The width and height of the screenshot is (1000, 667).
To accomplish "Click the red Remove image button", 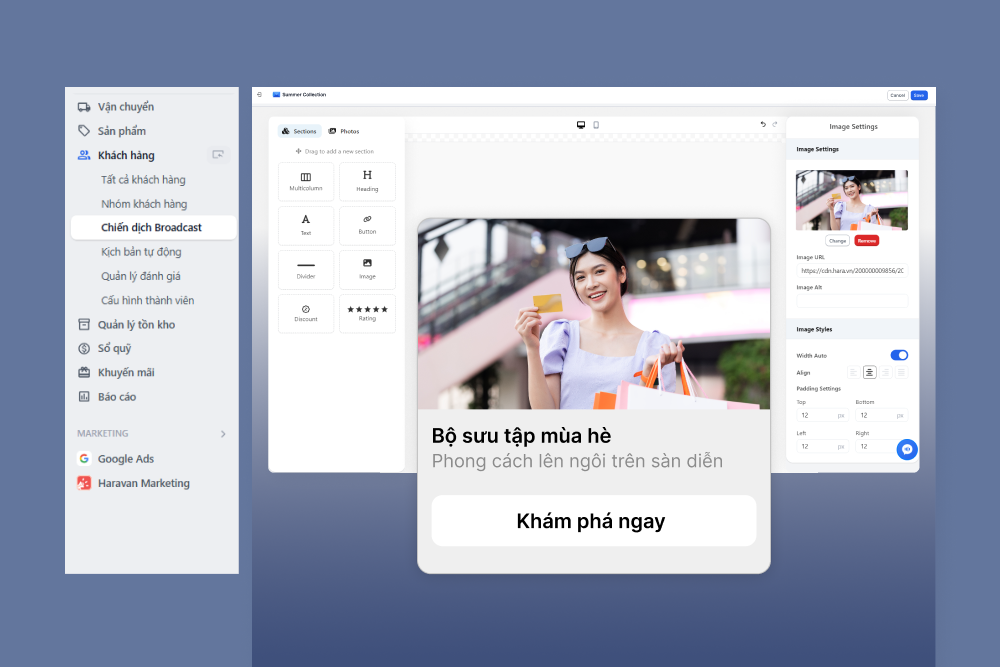I will pyautogui.click(x=866, y=241).
